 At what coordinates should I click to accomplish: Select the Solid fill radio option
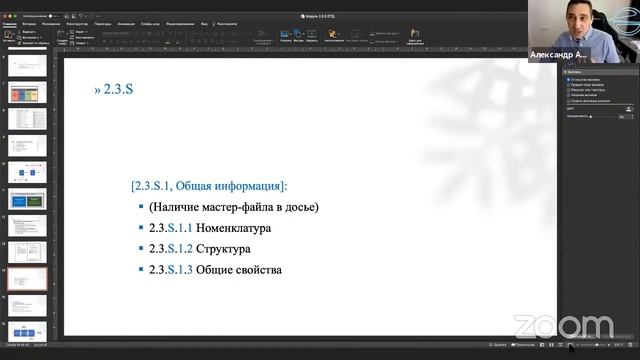point(569,80)
